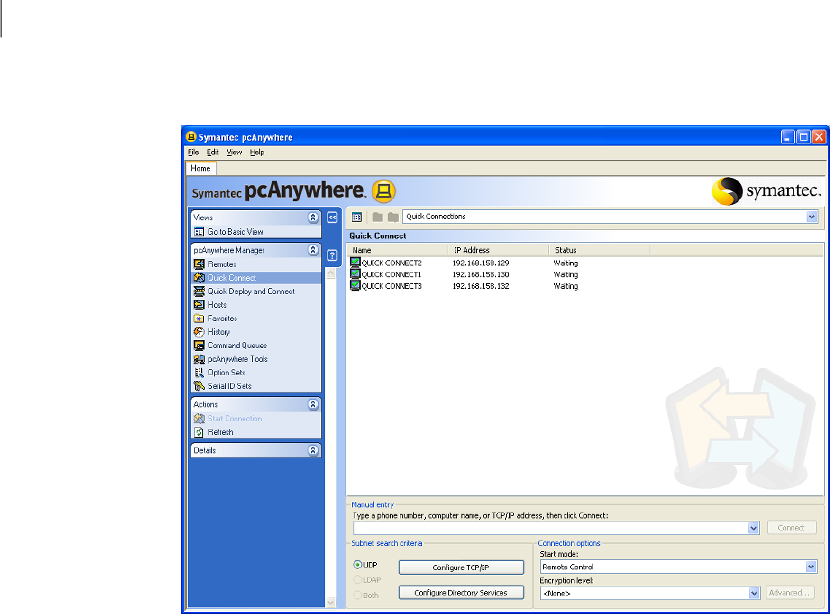
Task: Collapse the Actions panel
Action: (x=313, y=404)
